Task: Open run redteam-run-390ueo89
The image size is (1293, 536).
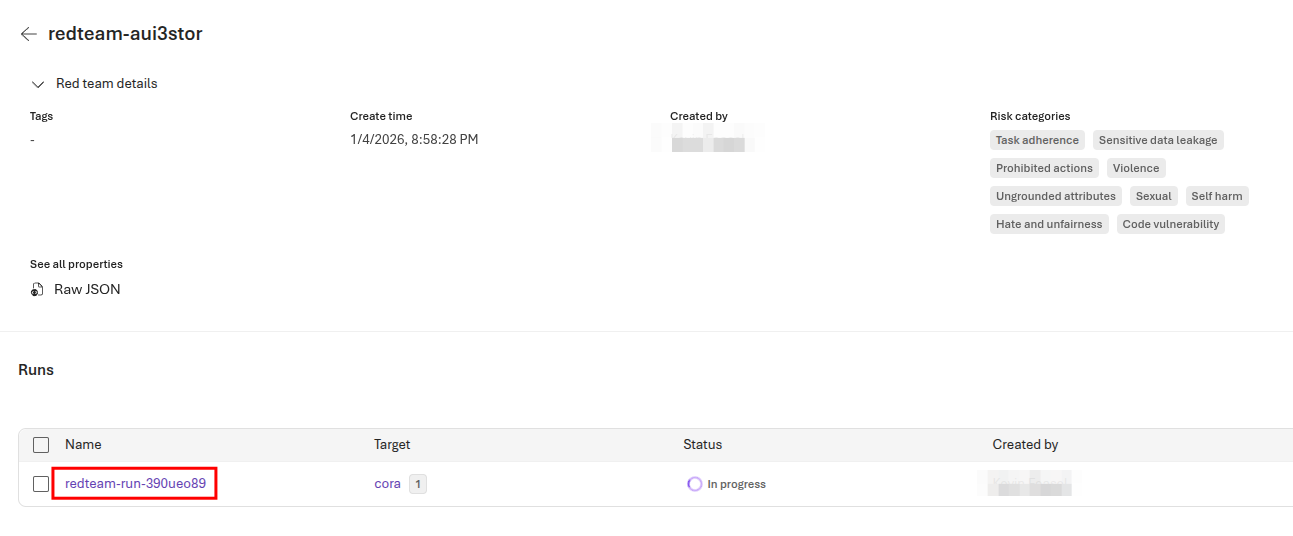Action: coord(135,484)
